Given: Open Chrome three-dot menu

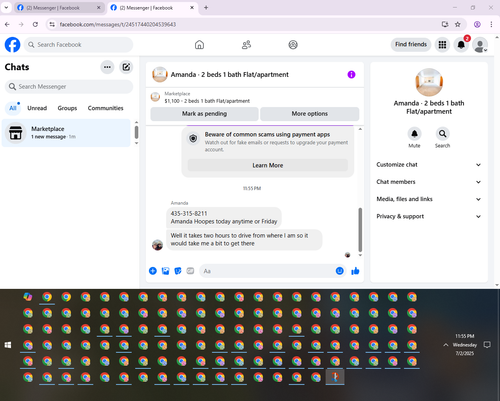Looking at the screenshot, I should pos(491,24).
